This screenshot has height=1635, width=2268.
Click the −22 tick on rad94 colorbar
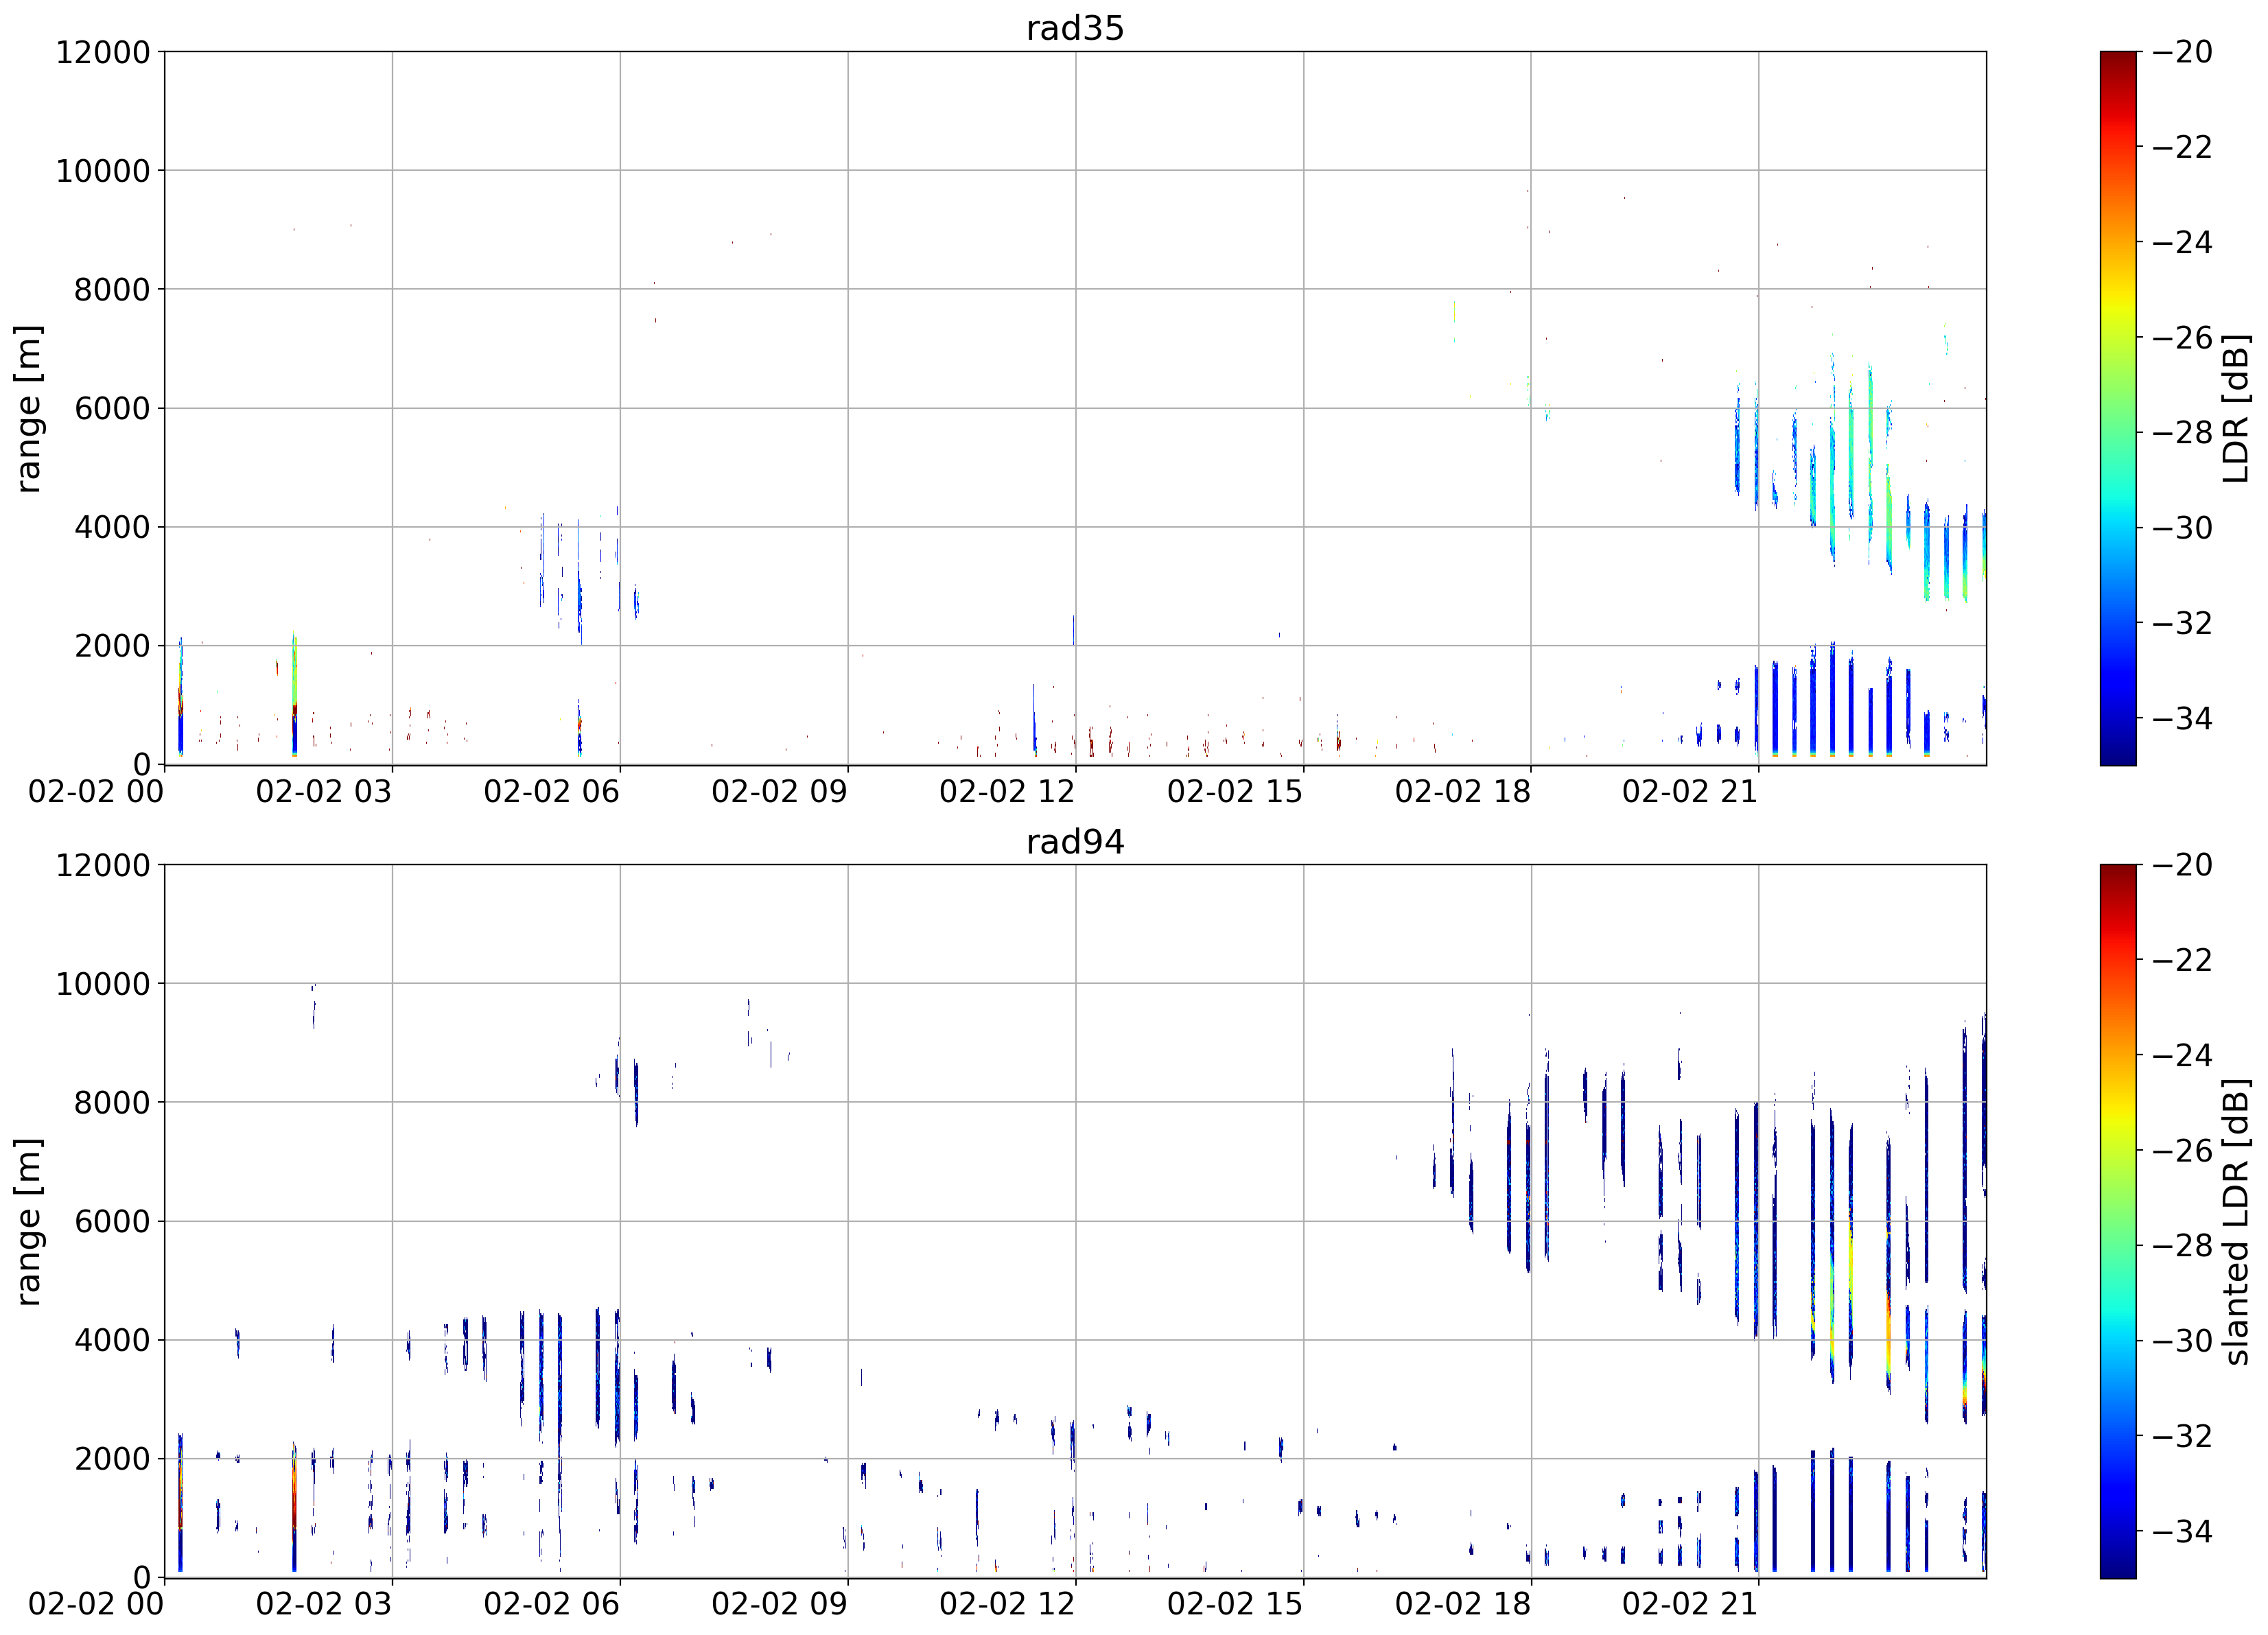coord(2182,960)
